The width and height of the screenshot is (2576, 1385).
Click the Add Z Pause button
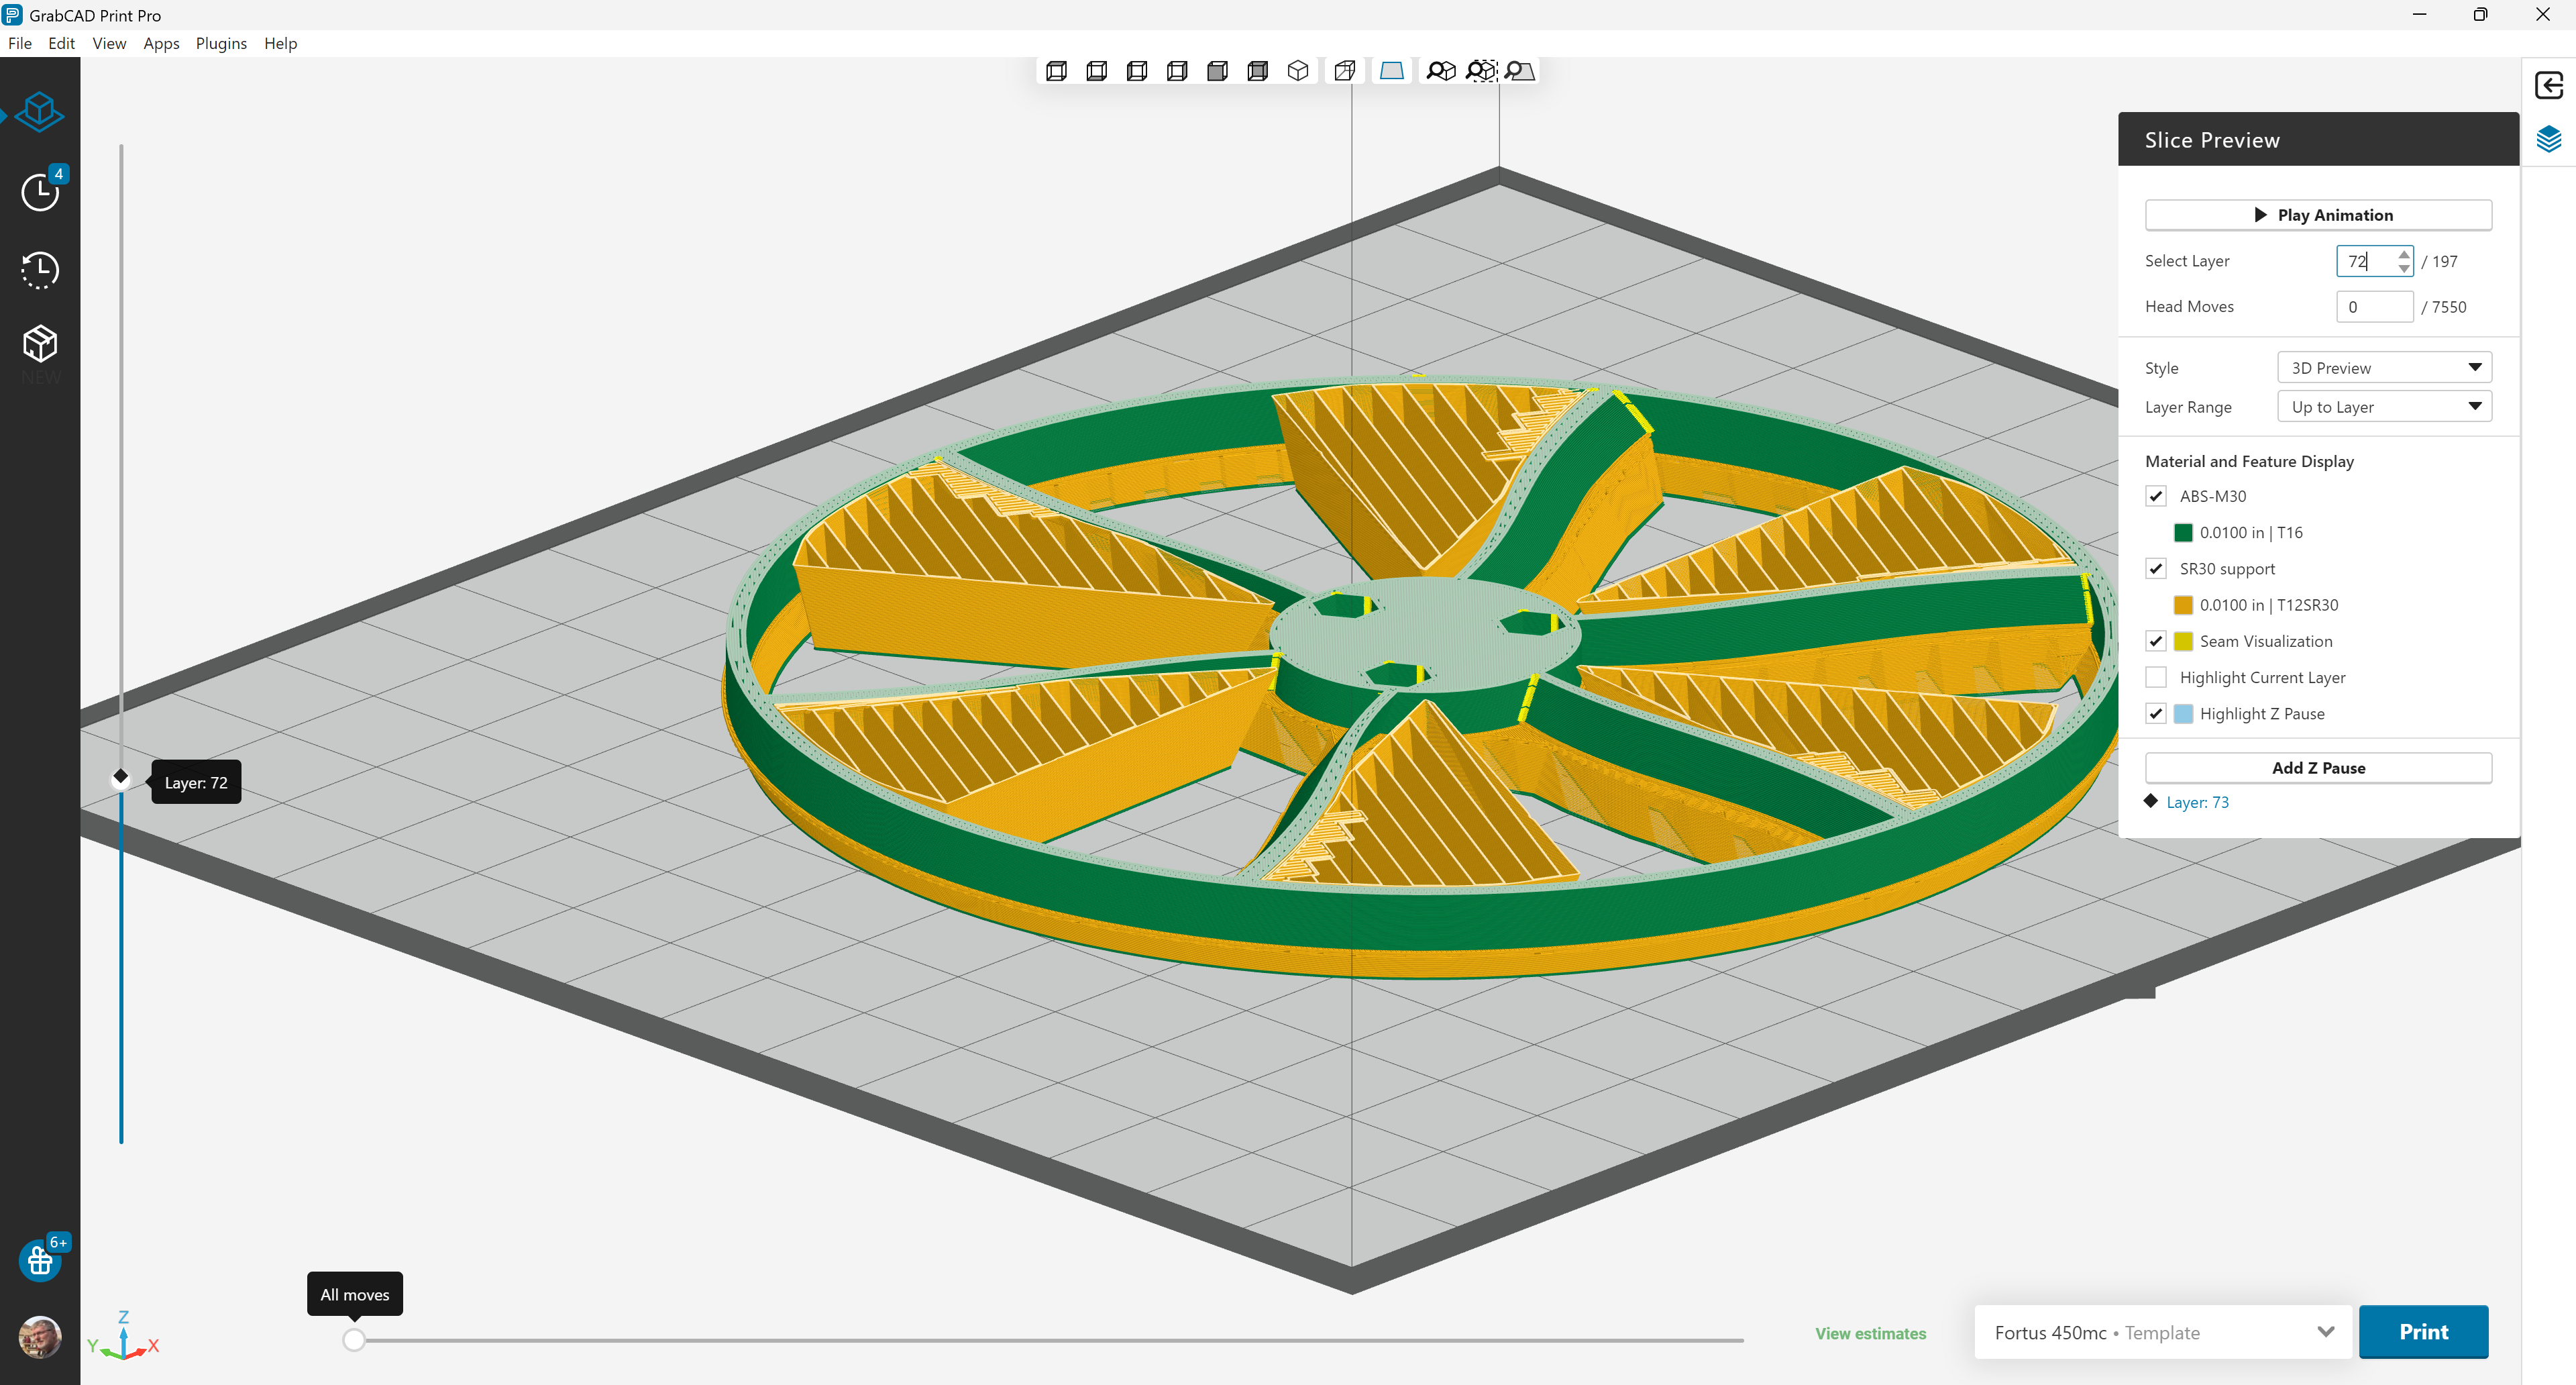2318,767
